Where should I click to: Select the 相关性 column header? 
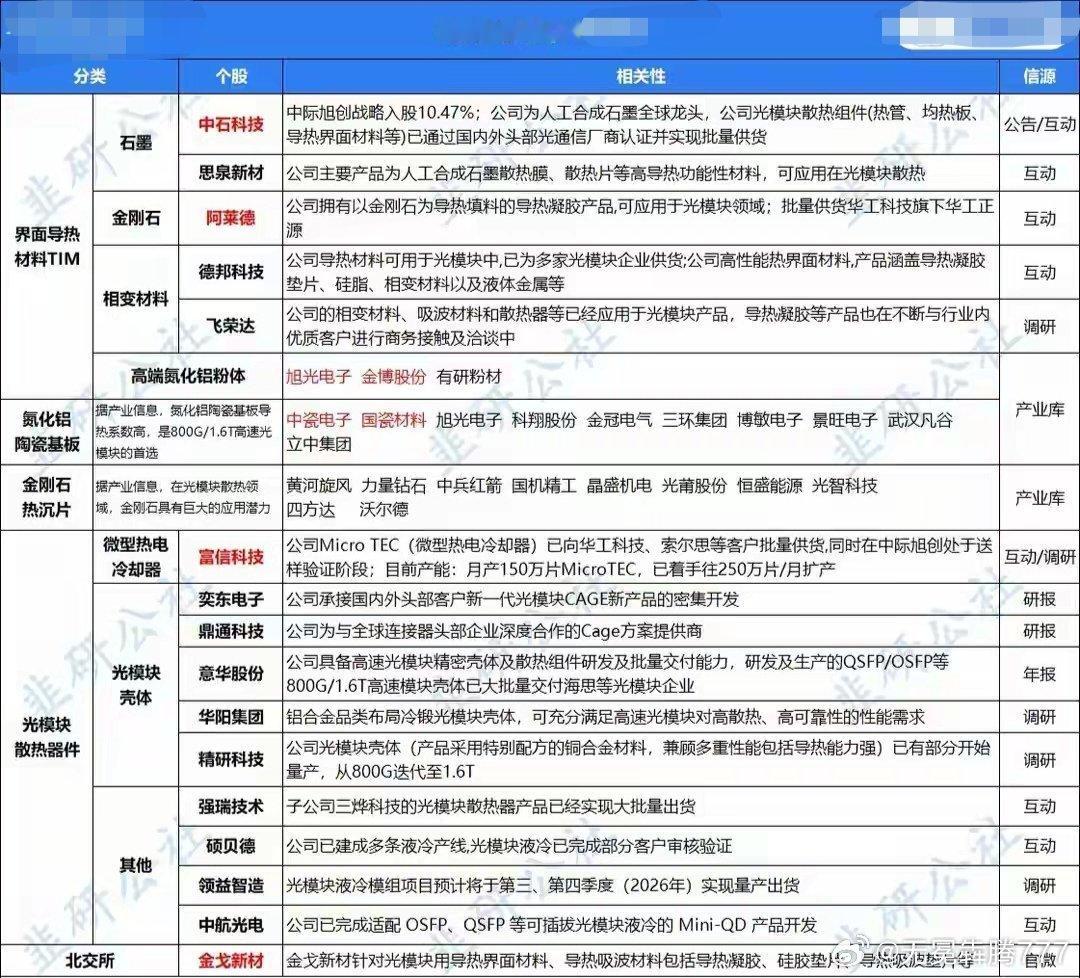[x=641, y=76]
